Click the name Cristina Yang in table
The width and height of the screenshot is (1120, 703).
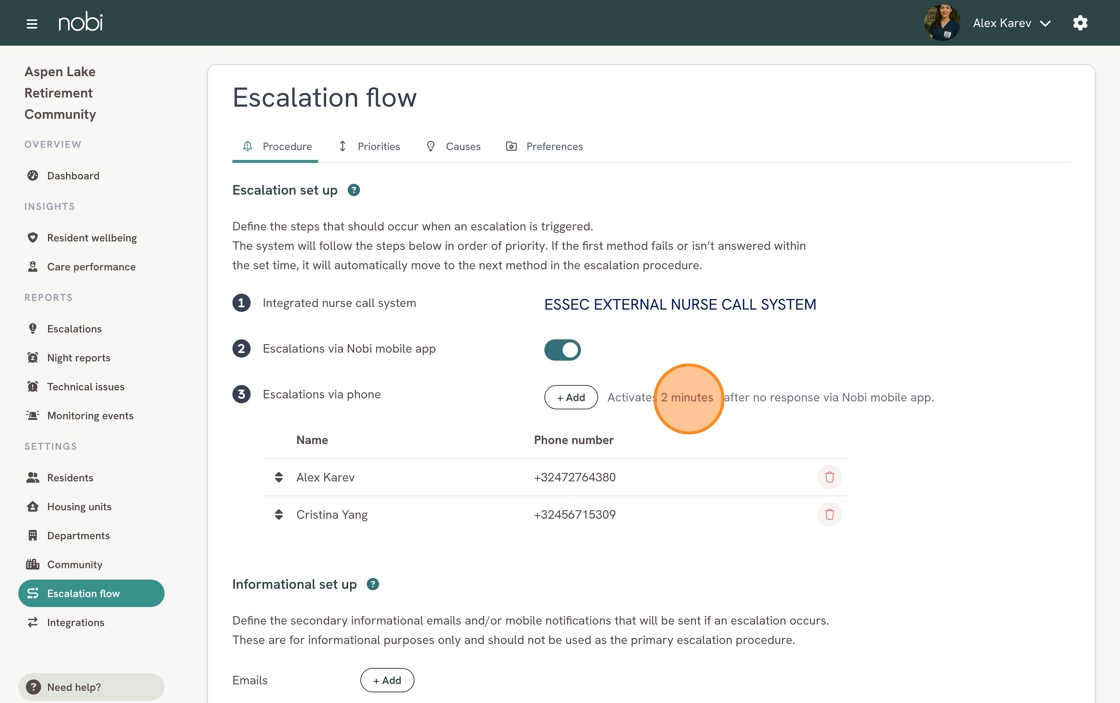coord(331,514)
